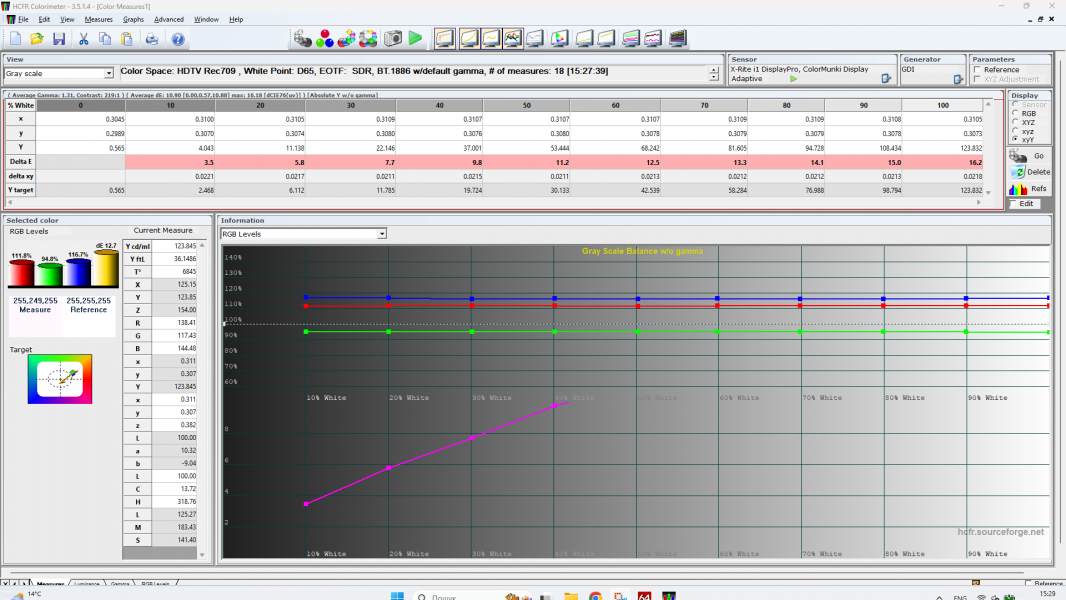The image size is (1066, 600).
Task: Click measures table horizontal scroll-right arrow
Action: (x=979, y=202)
